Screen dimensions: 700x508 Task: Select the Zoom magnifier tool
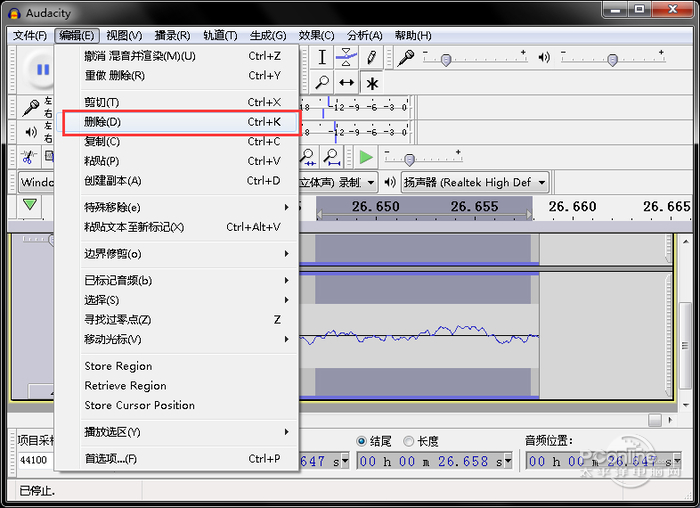tap(322, 82)
